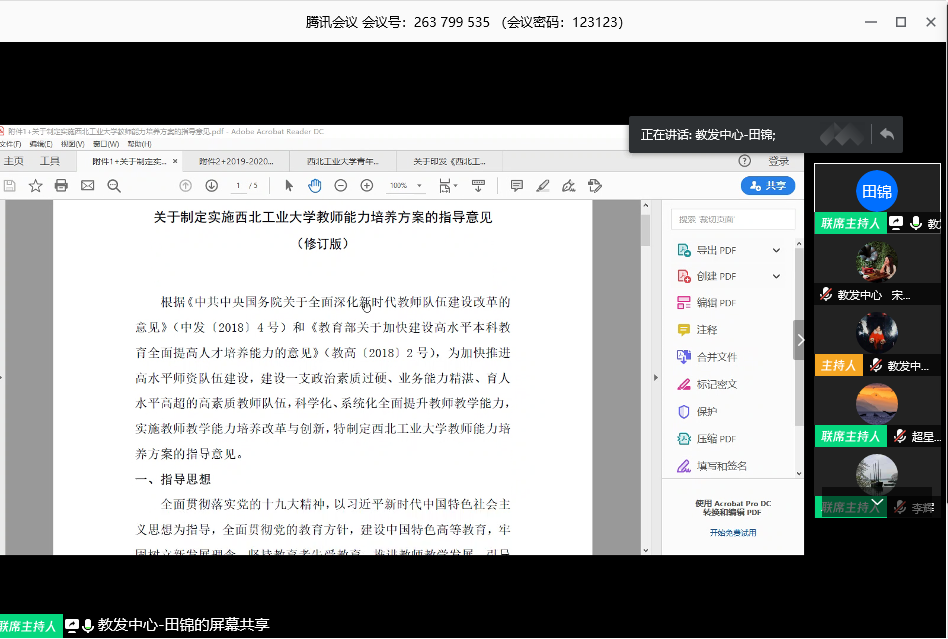Image resolution: width=948 pixels, height=639 pixels.
Task: Open the 100% zoom level dropdown
Action: coord(406,186)
